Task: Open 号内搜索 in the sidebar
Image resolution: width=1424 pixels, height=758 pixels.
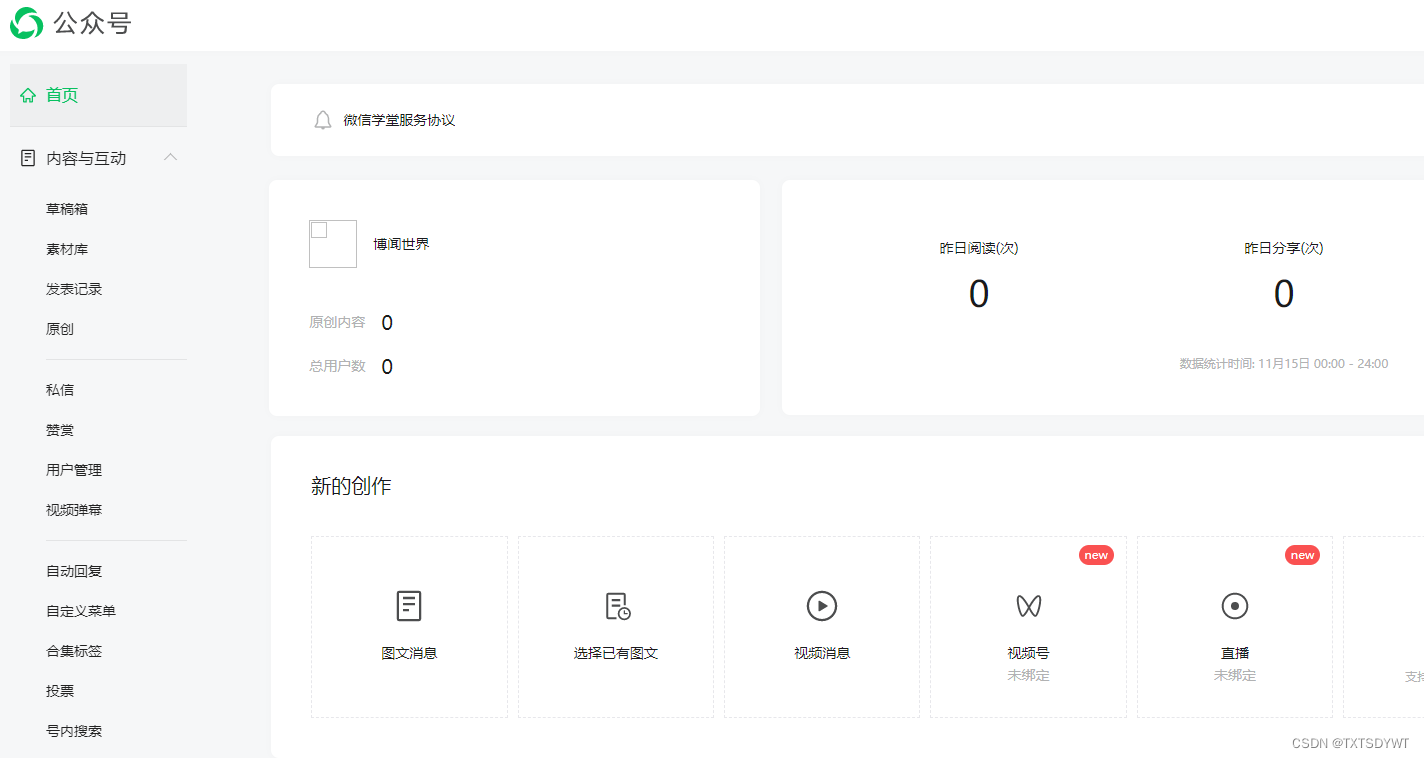Action: tap(74, 731)
